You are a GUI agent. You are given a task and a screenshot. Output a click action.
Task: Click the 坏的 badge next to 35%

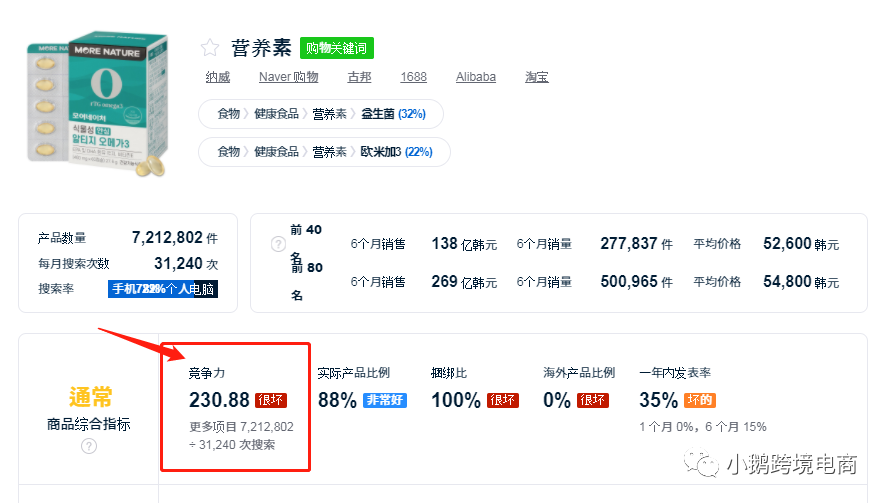(x=700, y=400)
